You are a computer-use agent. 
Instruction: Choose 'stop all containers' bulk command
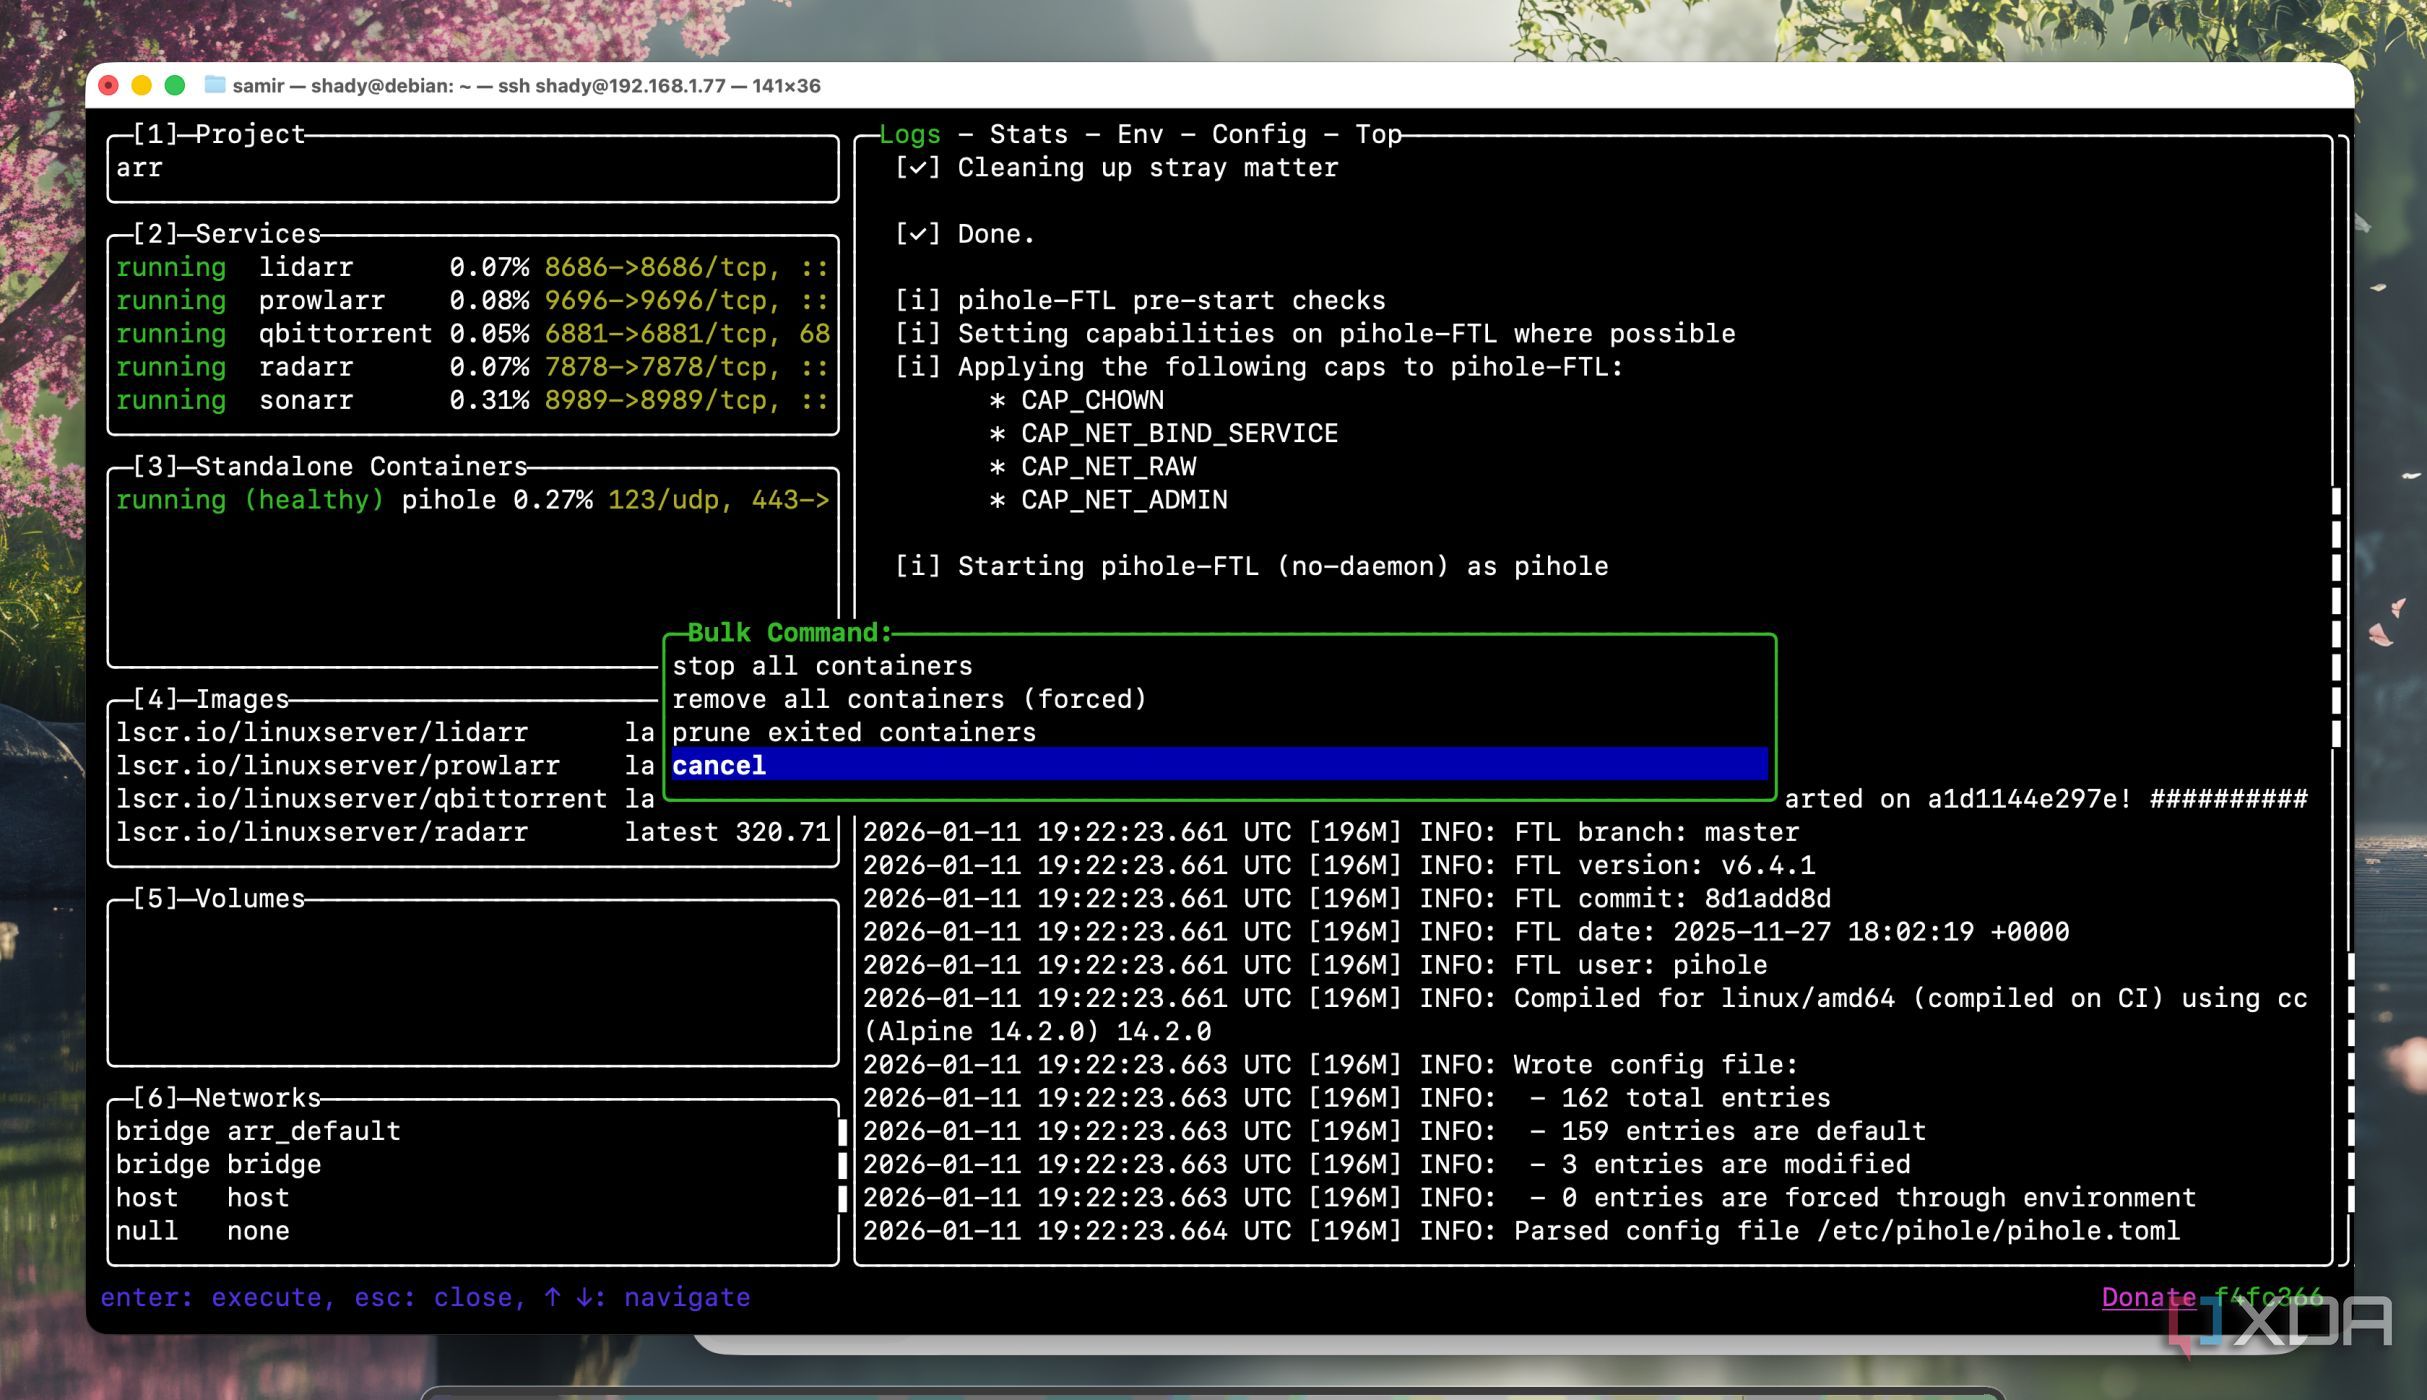pos(1219,666)
